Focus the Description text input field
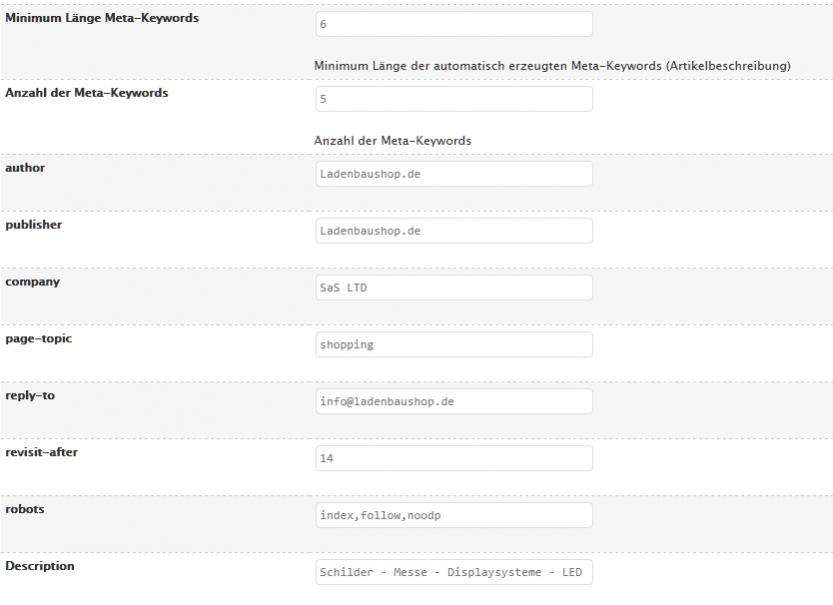 (x=453, y=573)
